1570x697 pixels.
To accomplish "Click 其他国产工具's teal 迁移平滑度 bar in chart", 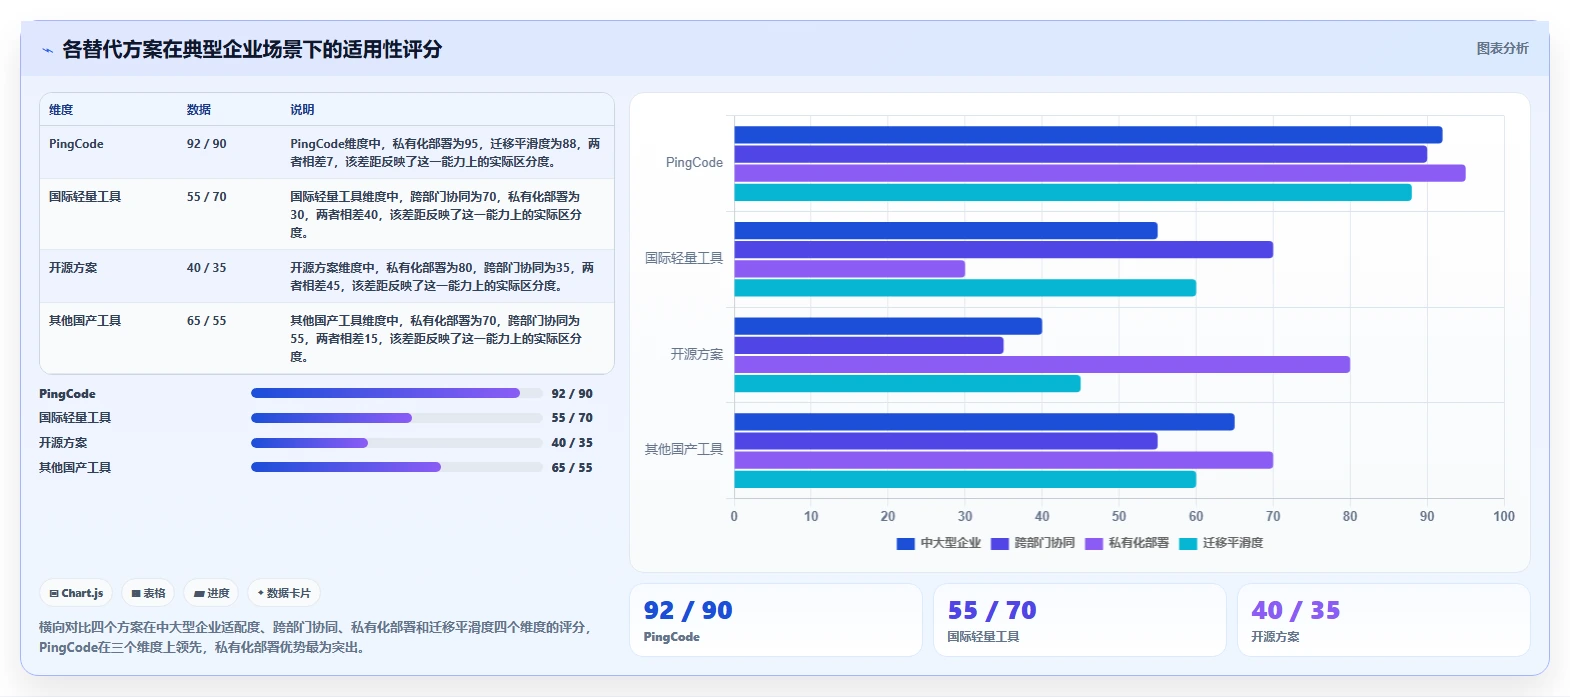I will pos(965,479).
